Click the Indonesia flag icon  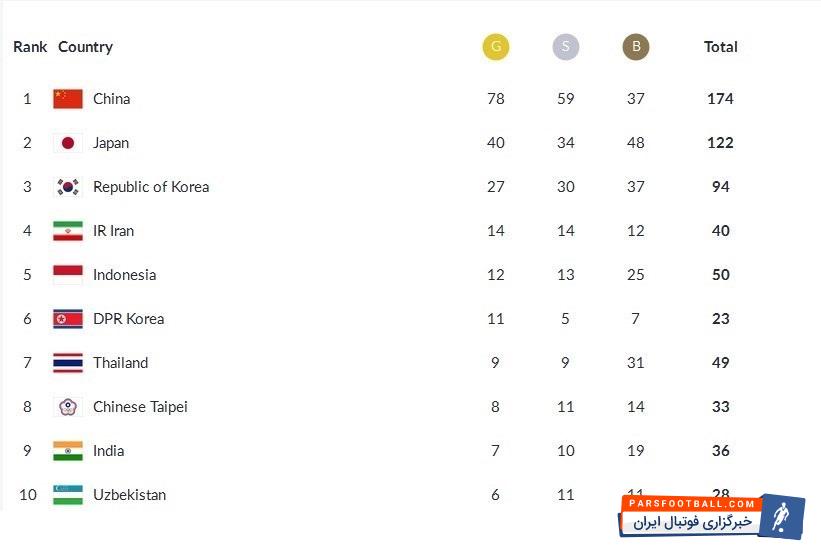[x=68, y=275]
